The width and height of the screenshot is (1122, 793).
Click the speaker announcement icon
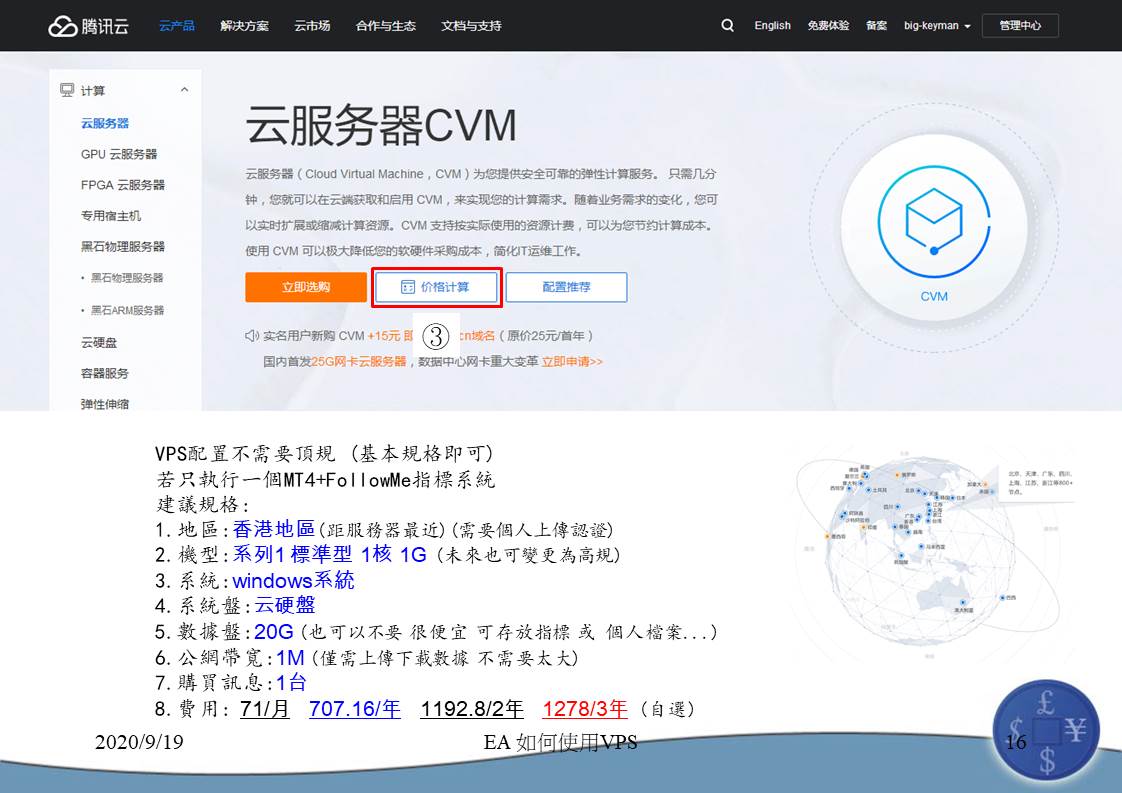coord(252,336)
